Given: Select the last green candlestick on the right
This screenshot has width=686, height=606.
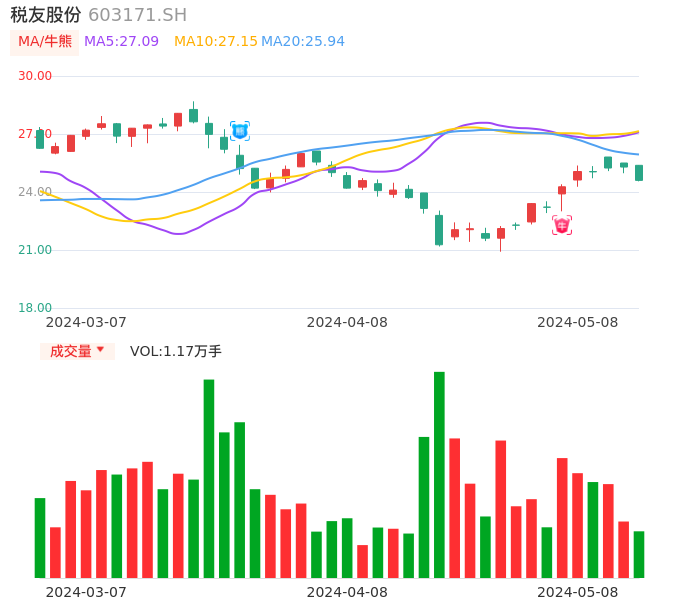Looking at the screenshot, I should click(639, 173).
